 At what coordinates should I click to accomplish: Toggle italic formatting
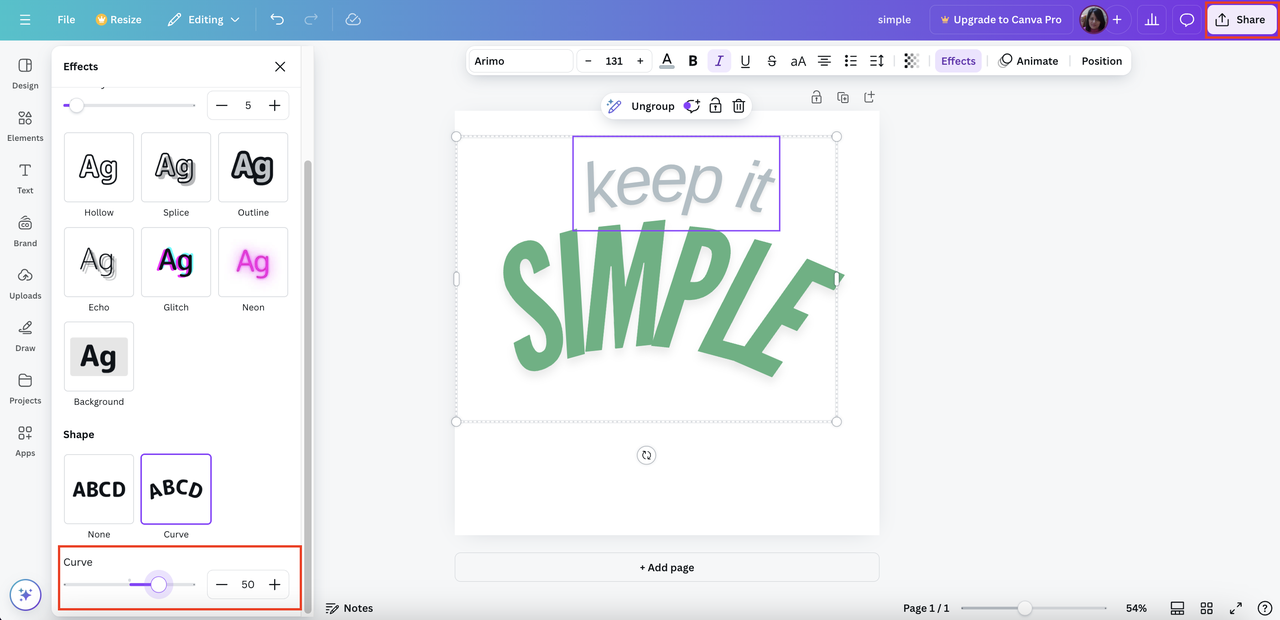719,61
